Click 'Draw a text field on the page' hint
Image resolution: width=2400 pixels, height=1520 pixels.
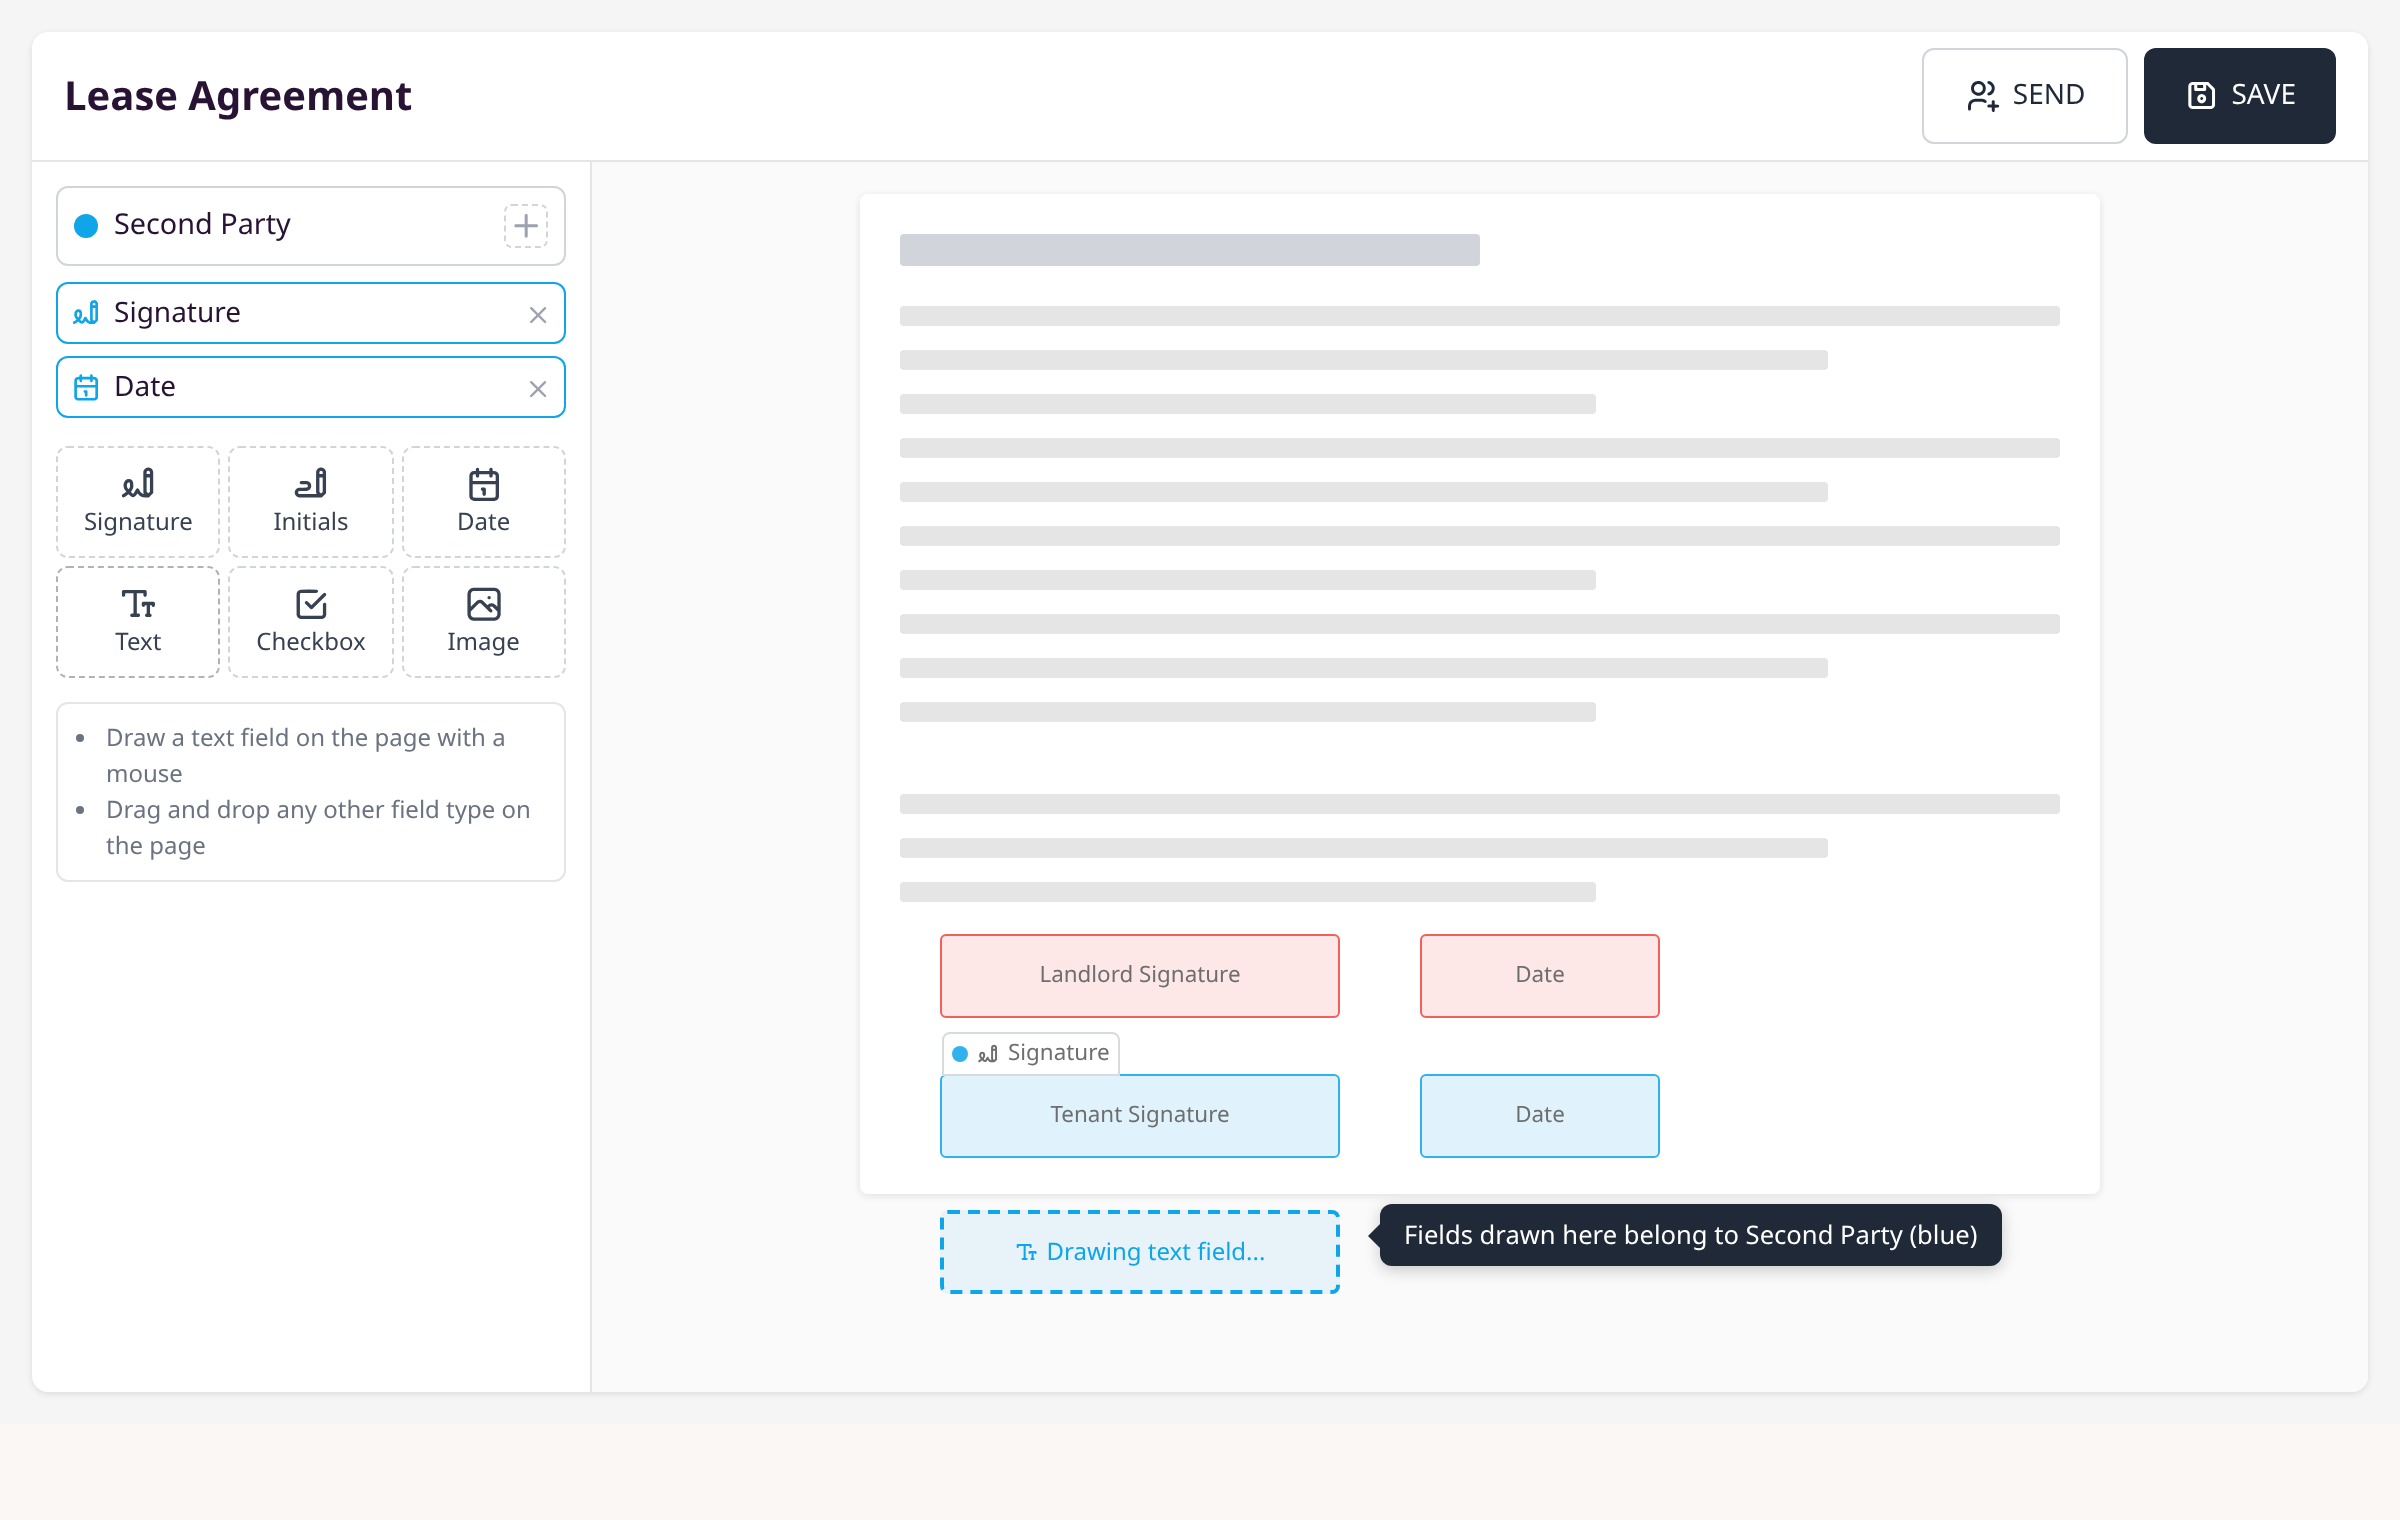pyautogui.click(x=305, y=756)
